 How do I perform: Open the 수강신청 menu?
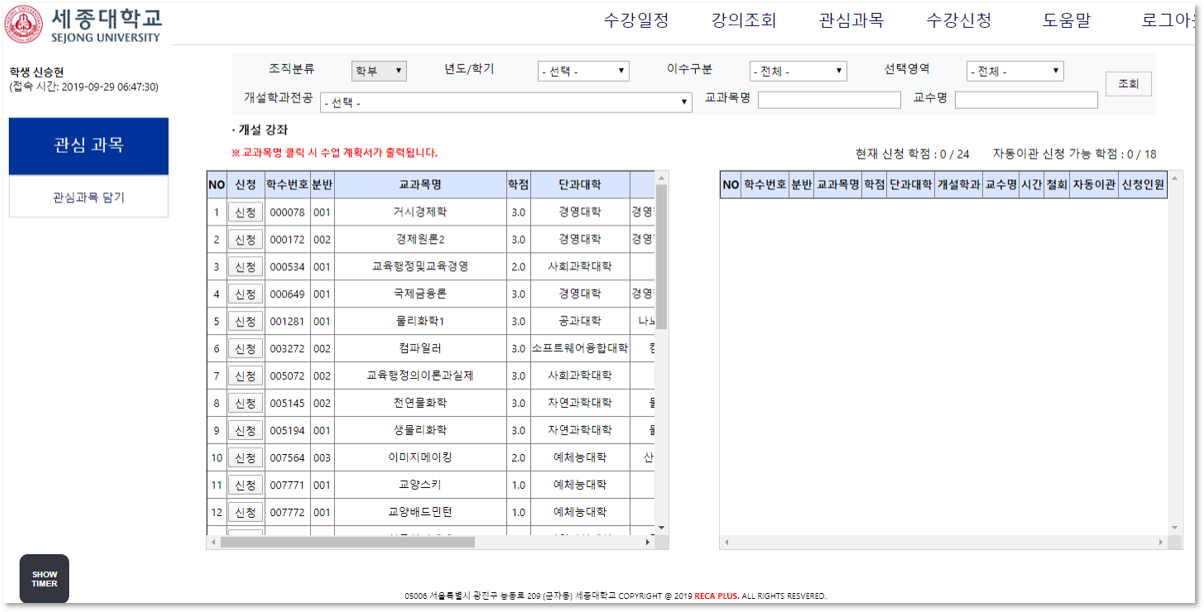(959, 20)
